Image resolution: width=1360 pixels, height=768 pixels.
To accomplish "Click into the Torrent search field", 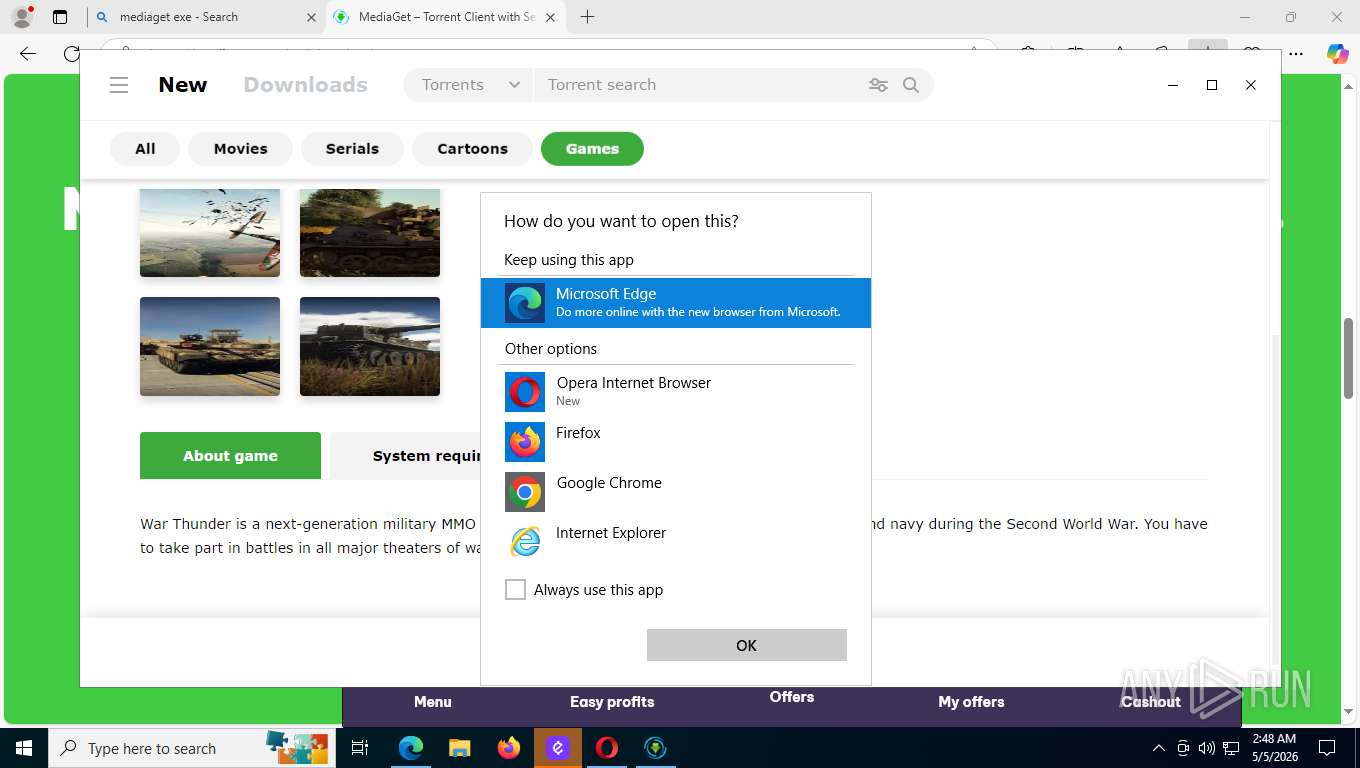I will (x=700, y=85).
